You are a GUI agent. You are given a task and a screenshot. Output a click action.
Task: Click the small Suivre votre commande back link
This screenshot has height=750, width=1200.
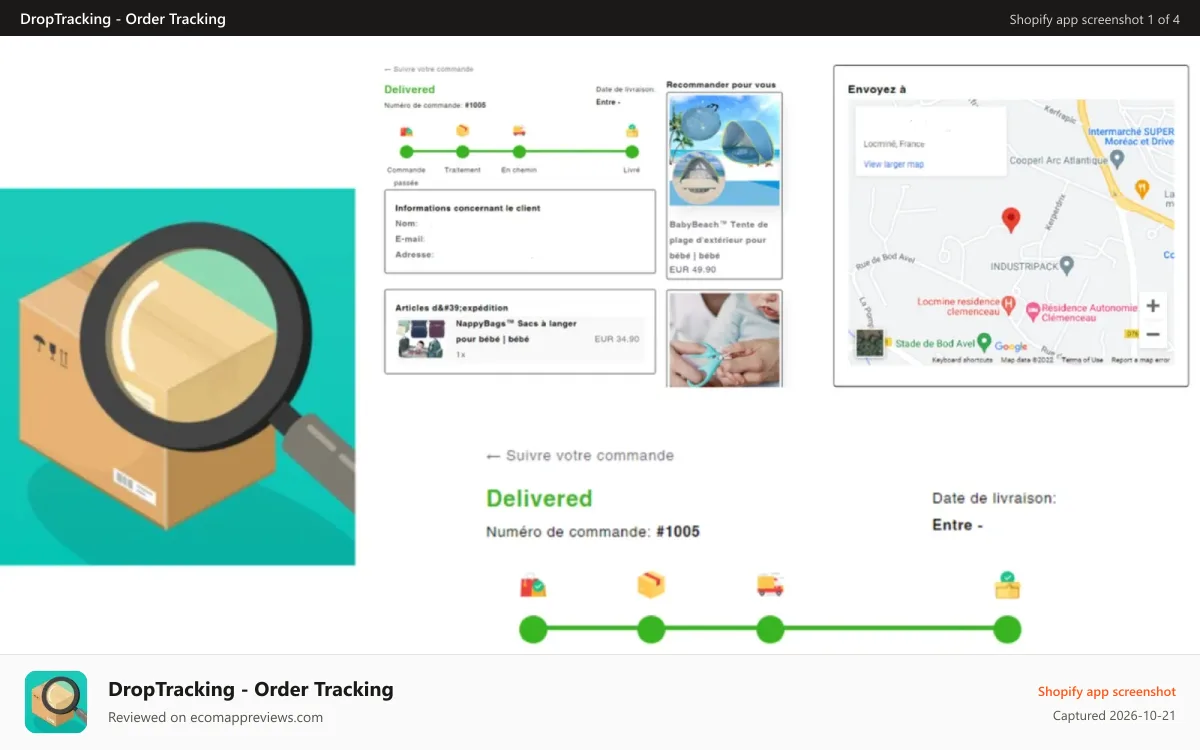(x=429, y=69)
